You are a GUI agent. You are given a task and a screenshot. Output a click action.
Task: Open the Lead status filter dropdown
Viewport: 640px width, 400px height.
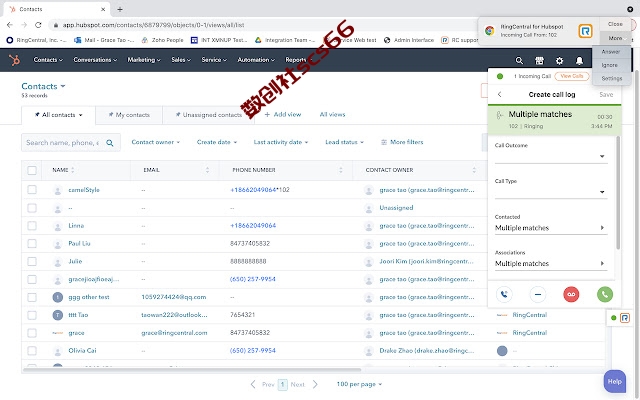(344, 142)
